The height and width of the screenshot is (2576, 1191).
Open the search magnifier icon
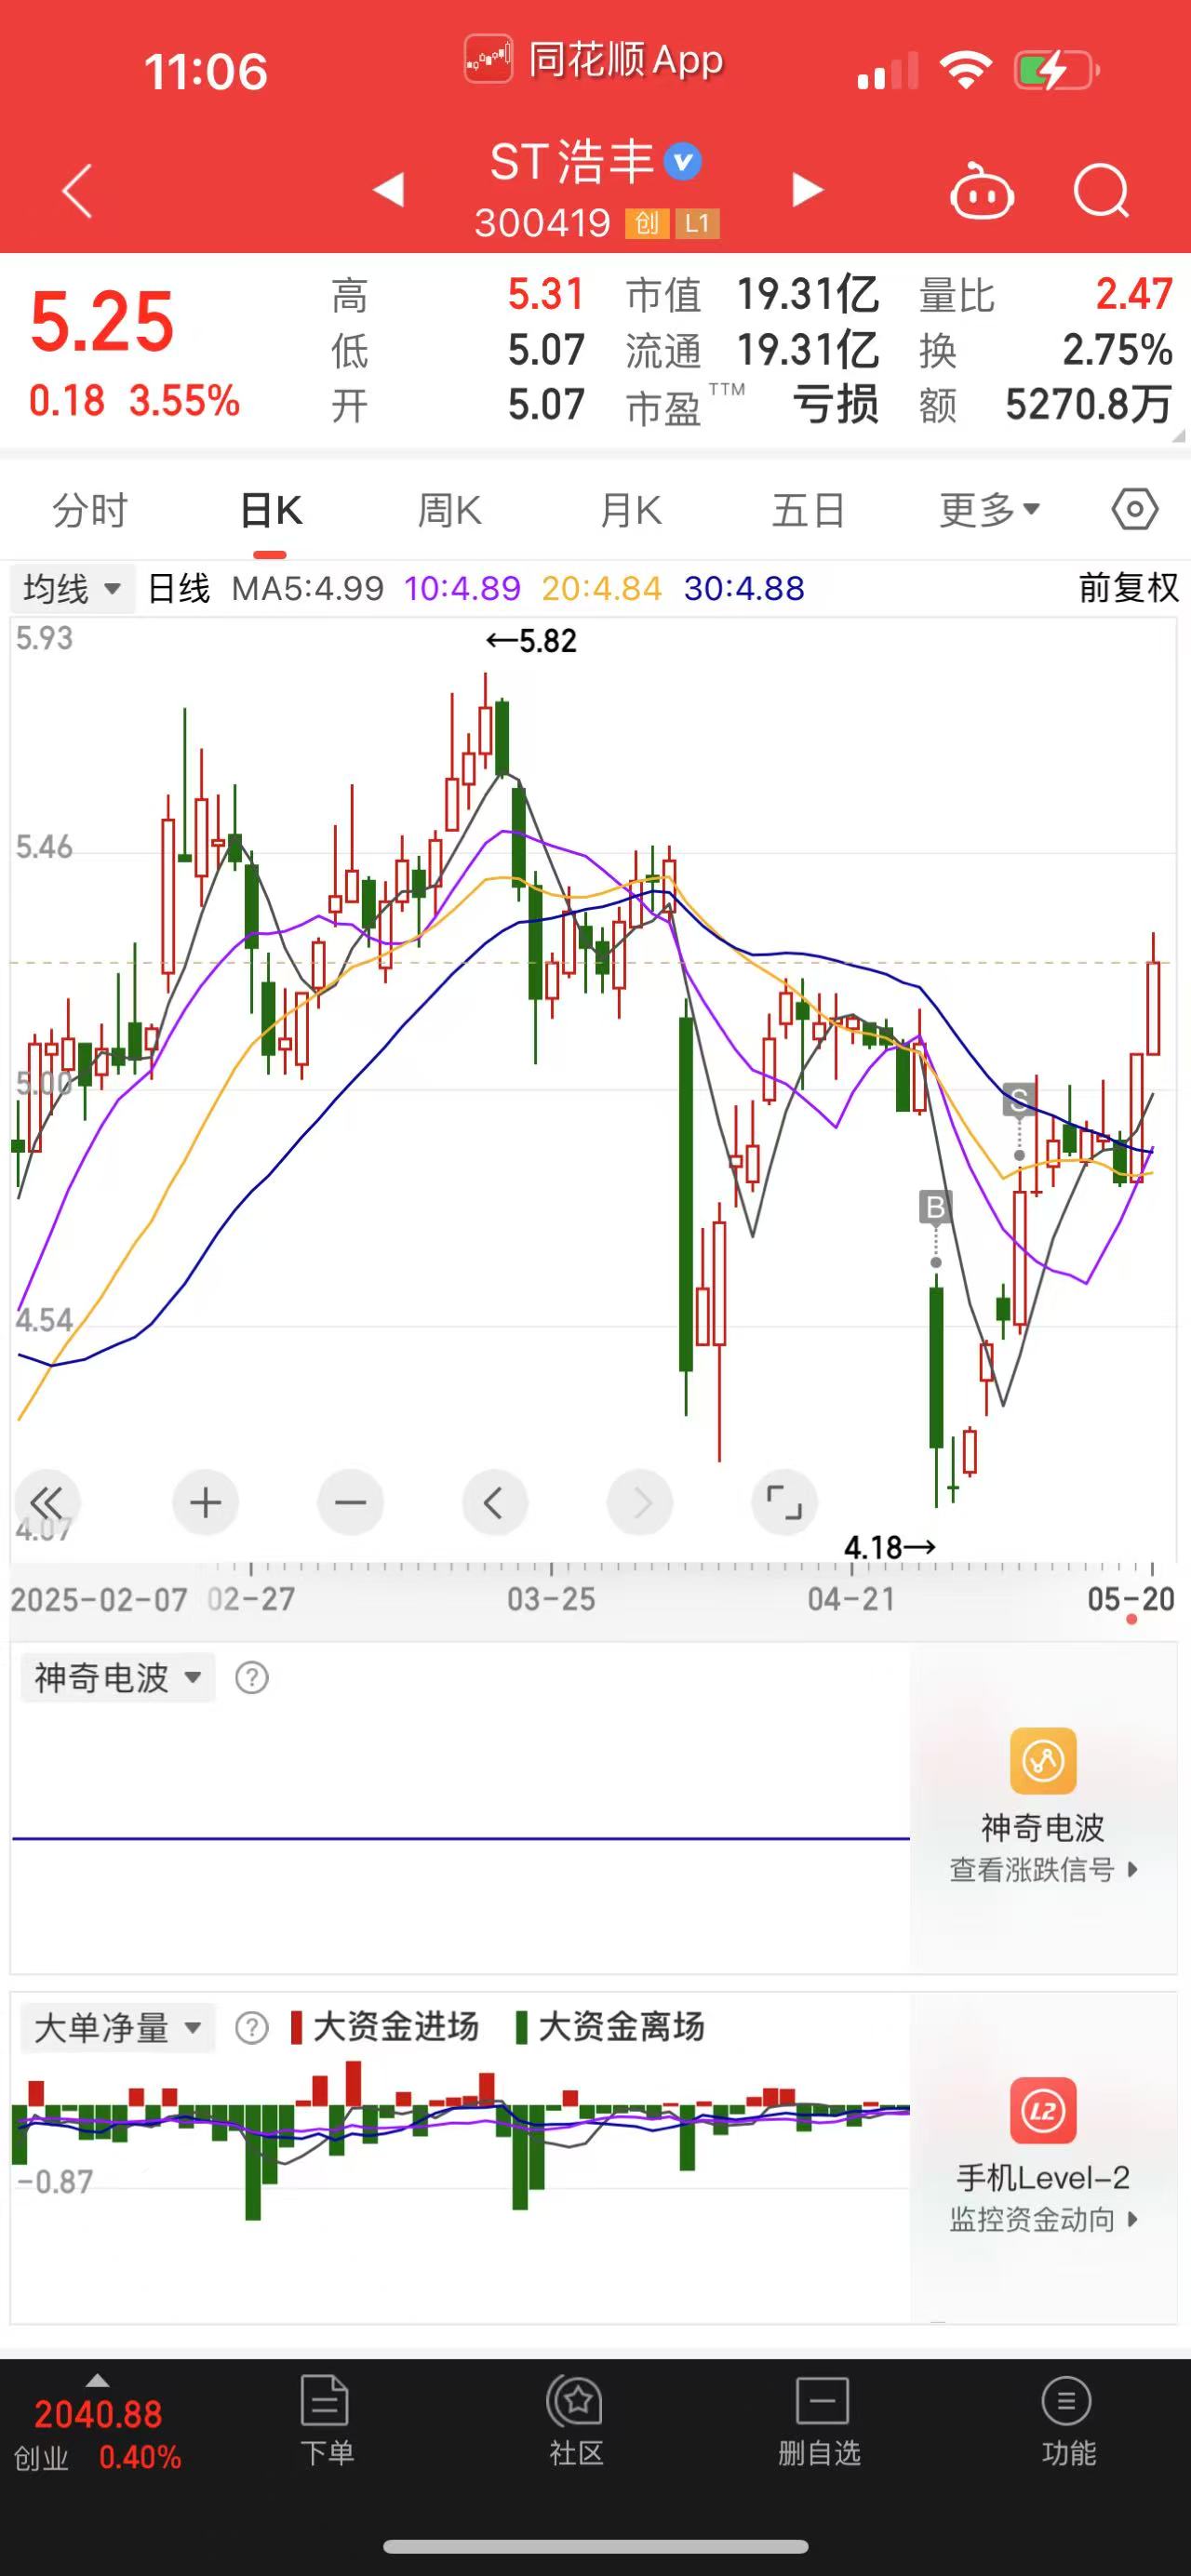coord(1101,190)
